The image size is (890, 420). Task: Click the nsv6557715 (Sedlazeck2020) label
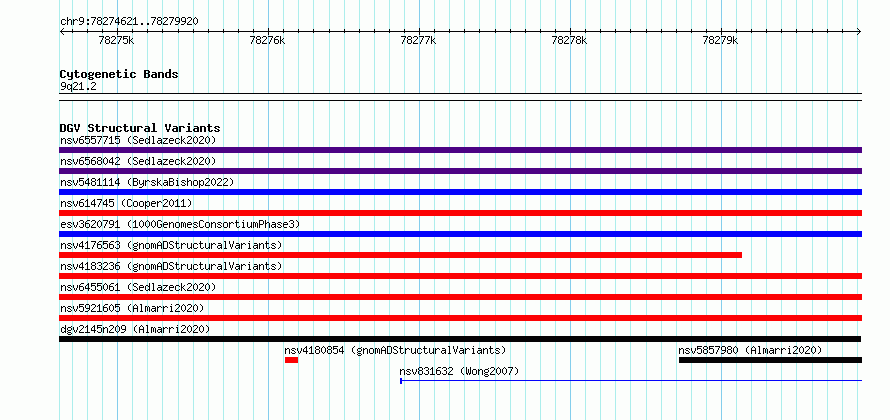point(138,140)
